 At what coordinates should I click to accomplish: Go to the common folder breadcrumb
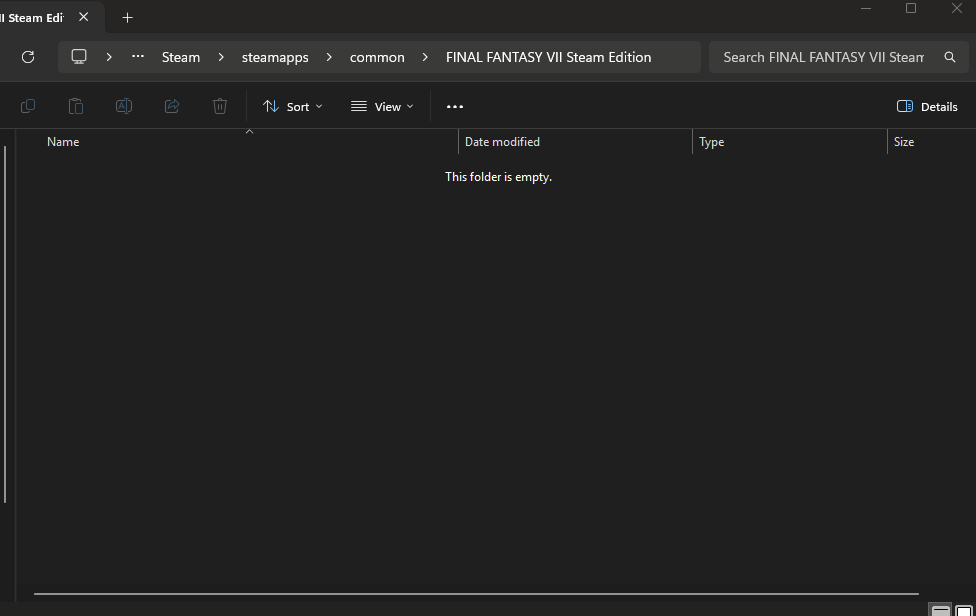377,57
